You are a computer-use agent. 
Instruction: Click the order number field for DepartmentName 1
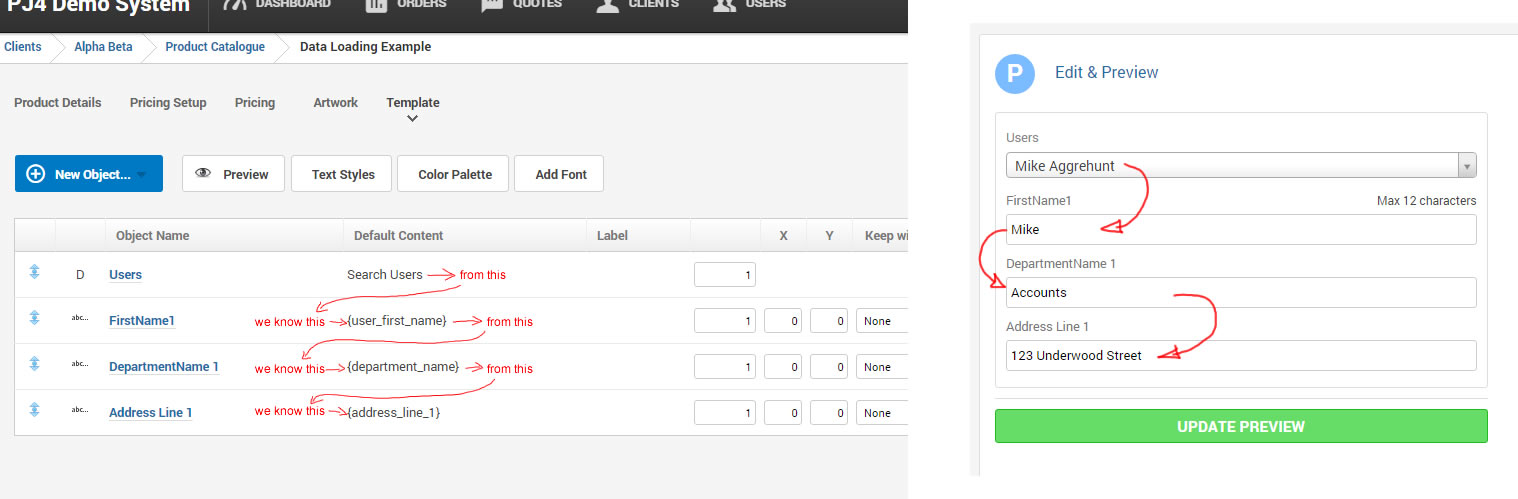725,367
